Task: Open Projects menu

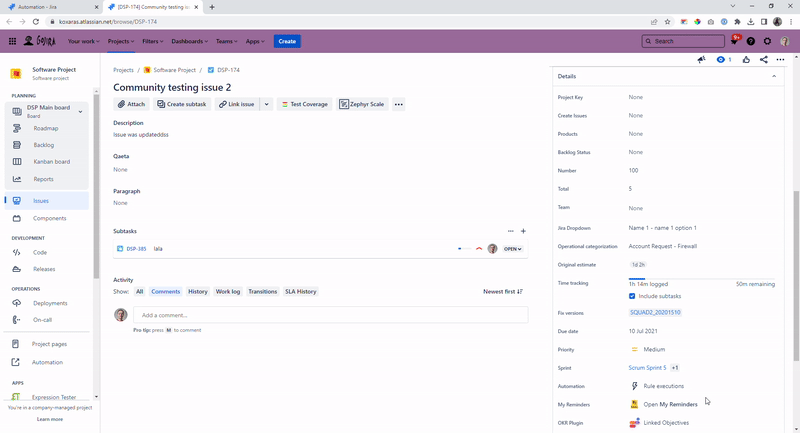Action: pyautogui.click(x=121, y=41)
